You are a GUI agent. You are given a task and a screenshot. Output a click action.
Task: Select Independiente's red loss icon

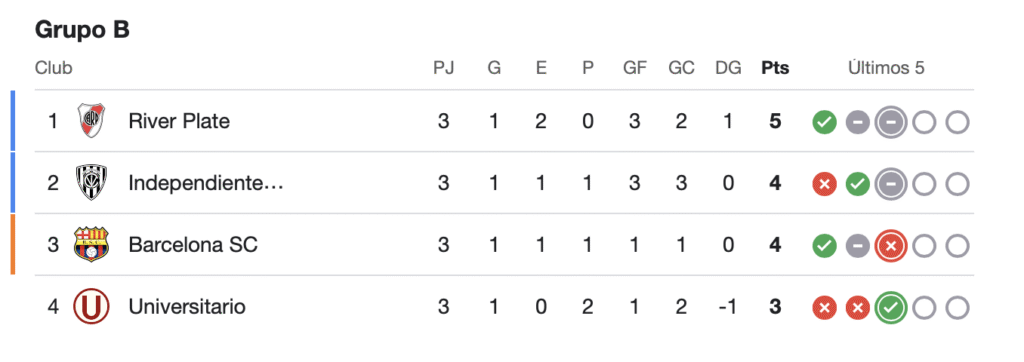825,184
